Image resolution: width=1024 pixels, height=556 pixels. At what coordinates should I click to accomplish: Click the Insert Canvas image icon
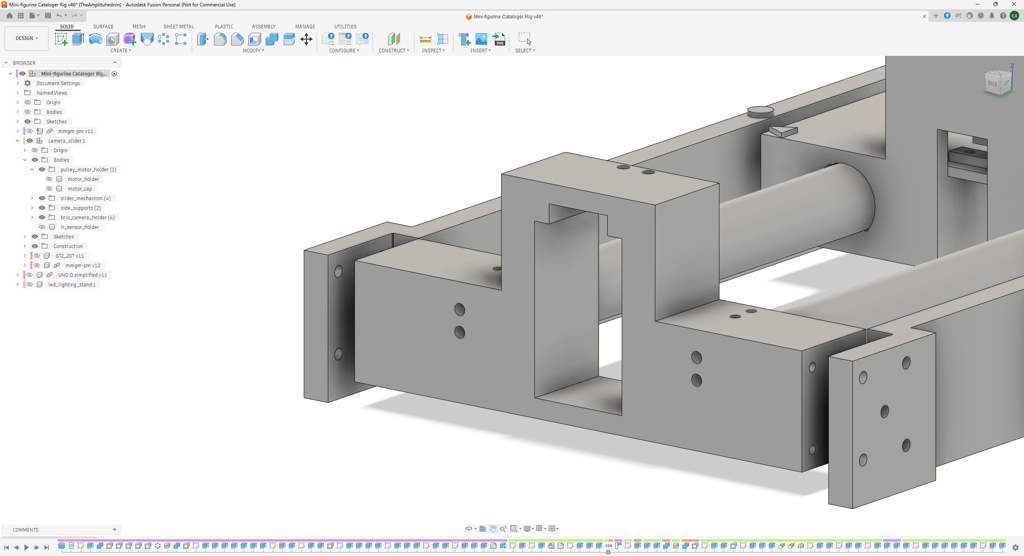click(x=481, y=39)
